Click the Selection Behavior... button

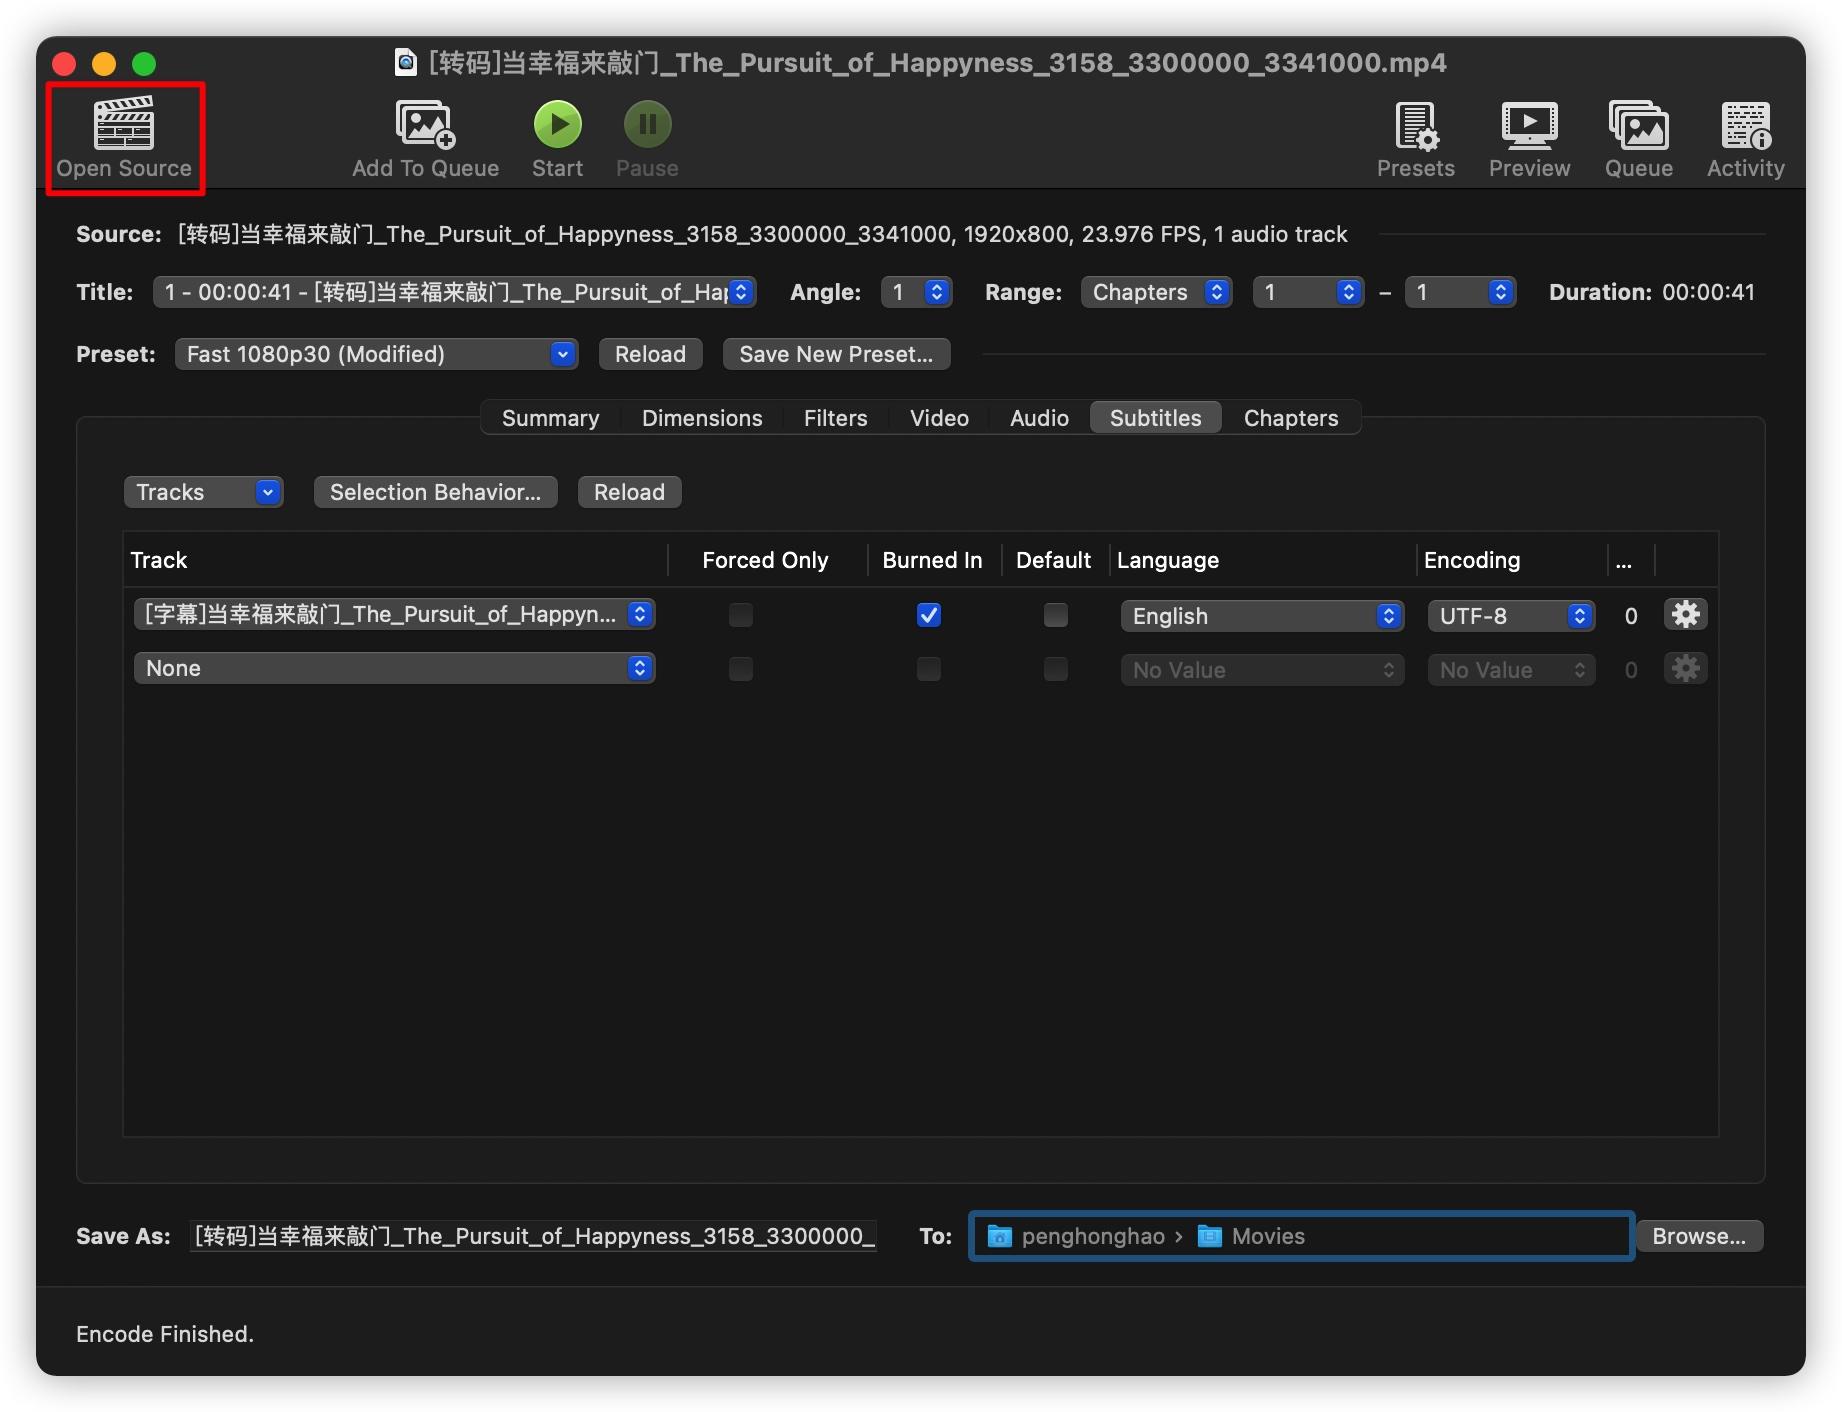click(x=435, y=492)
